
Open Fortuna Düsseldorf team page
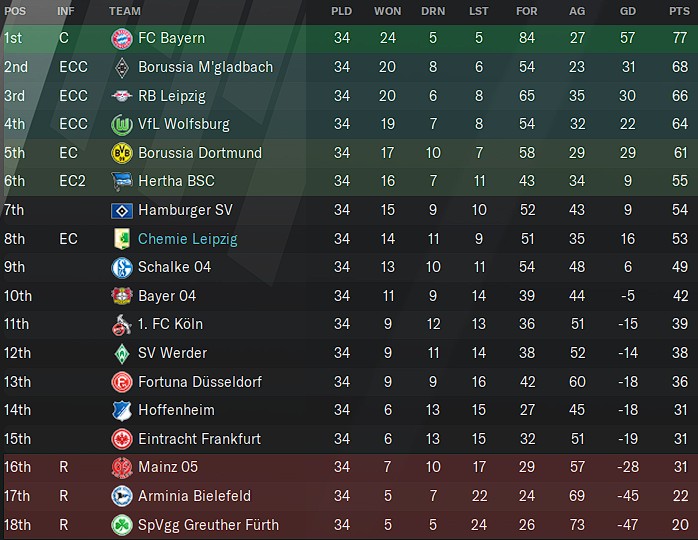click(x=200, y=382)
